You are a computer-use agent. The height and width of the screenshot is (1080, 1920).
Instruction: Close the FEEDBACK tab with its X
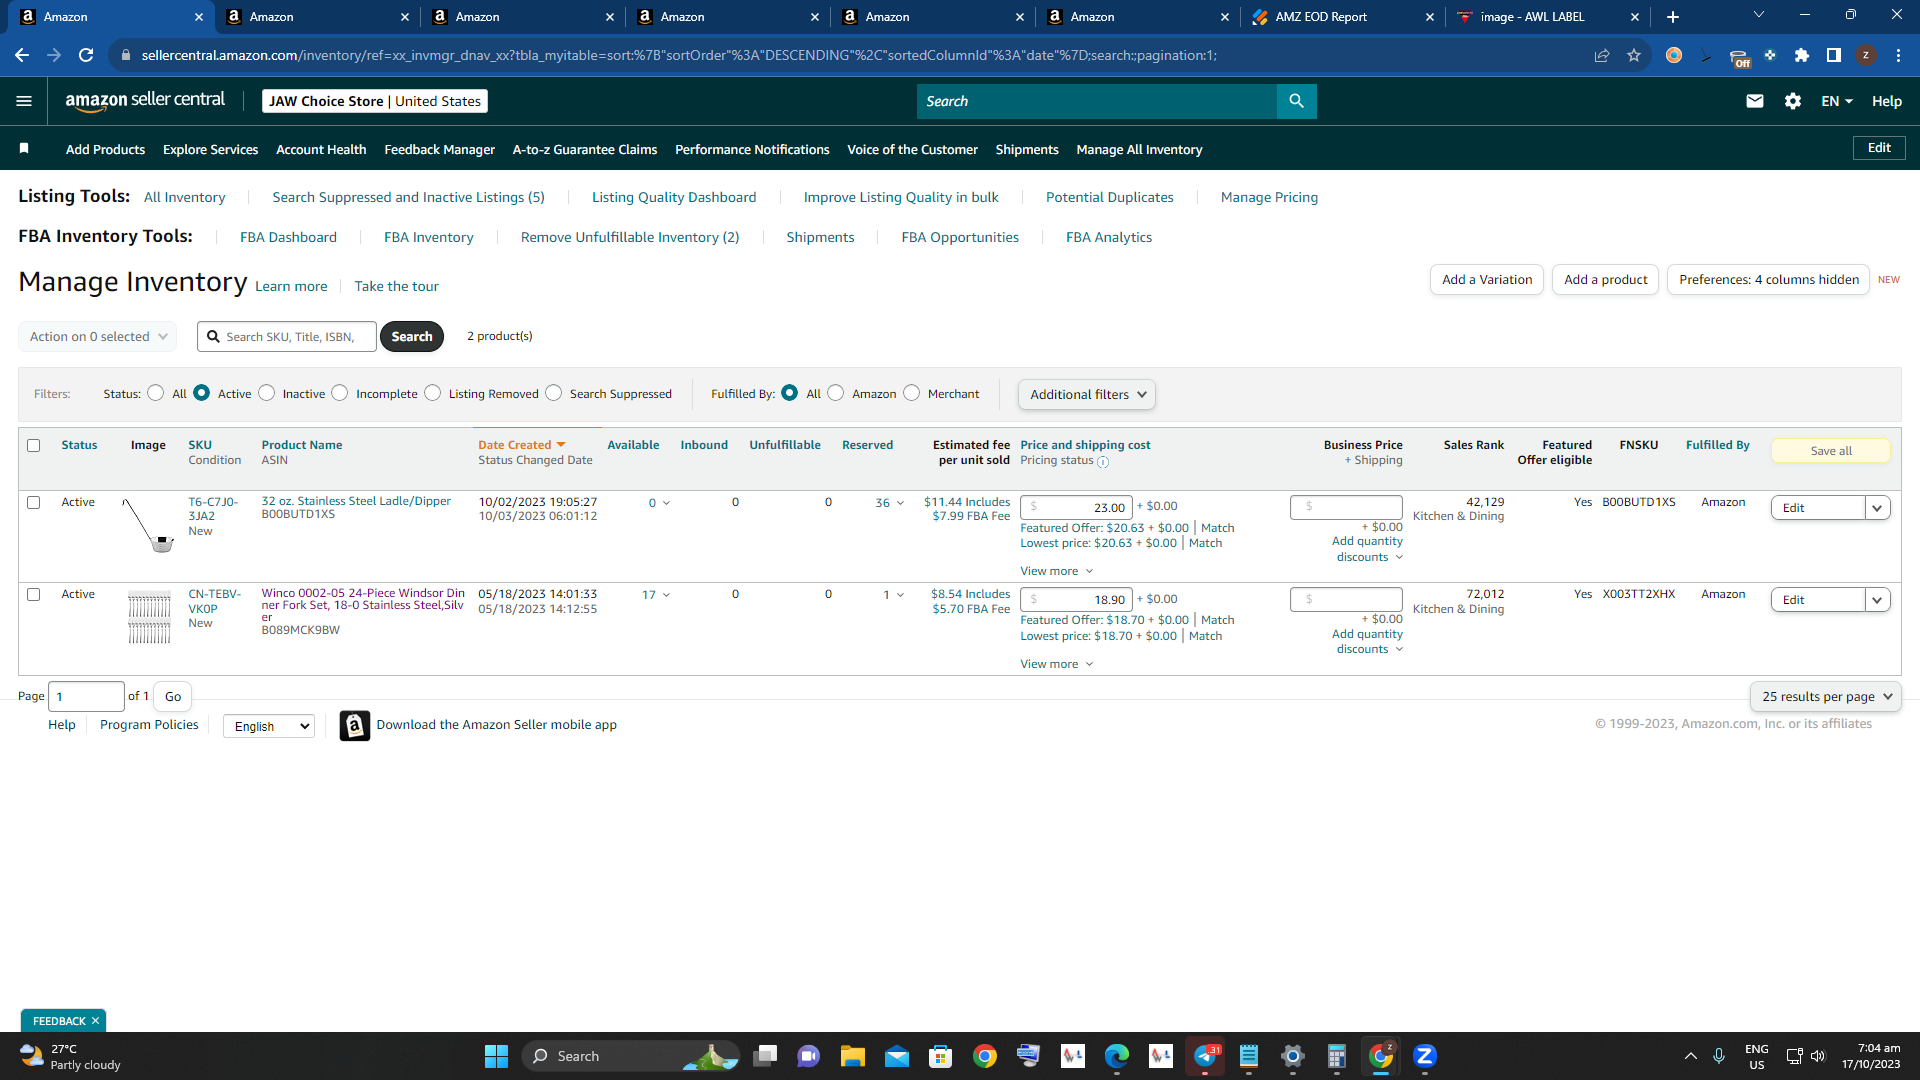pos(95,1021)
